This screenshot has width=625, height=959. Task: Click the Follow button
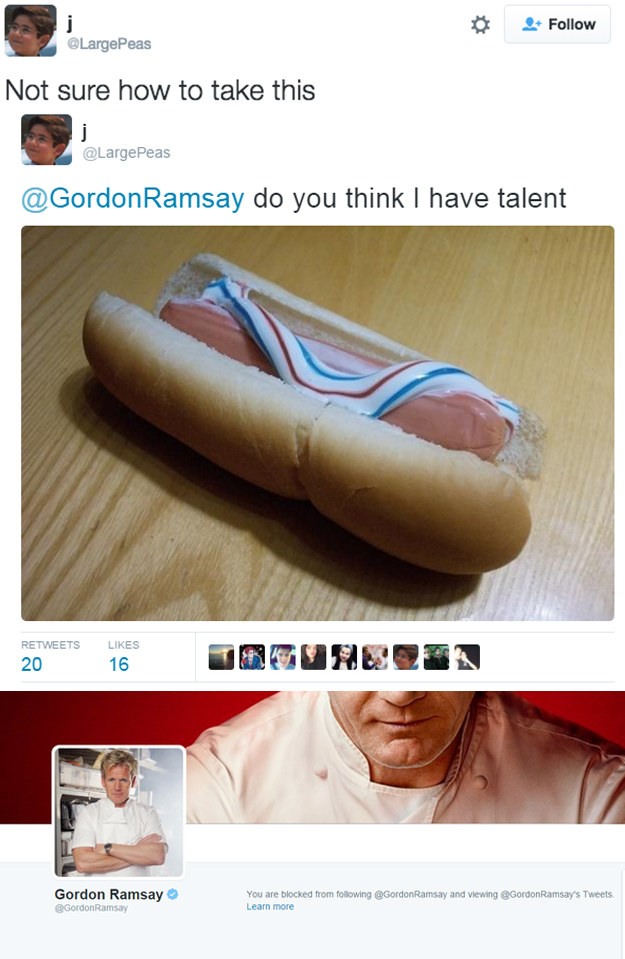click(x=557, y=24)
